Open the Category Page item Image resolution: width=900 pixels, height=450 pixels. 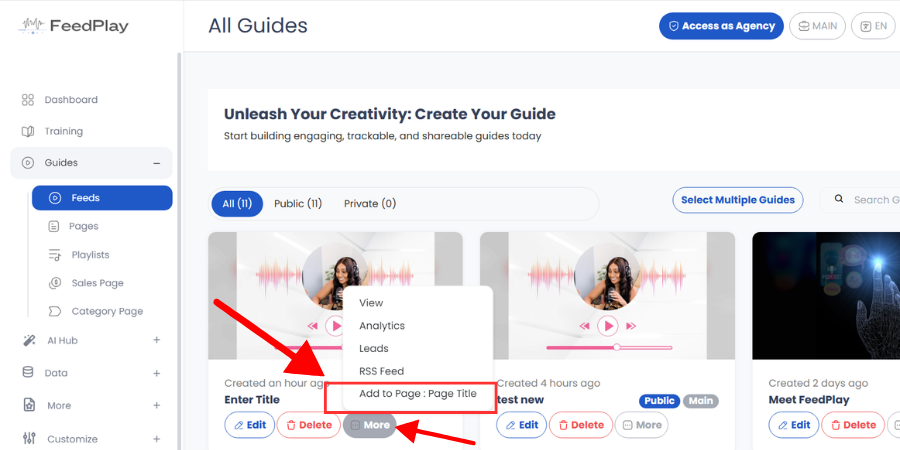[x=95, y=311]
